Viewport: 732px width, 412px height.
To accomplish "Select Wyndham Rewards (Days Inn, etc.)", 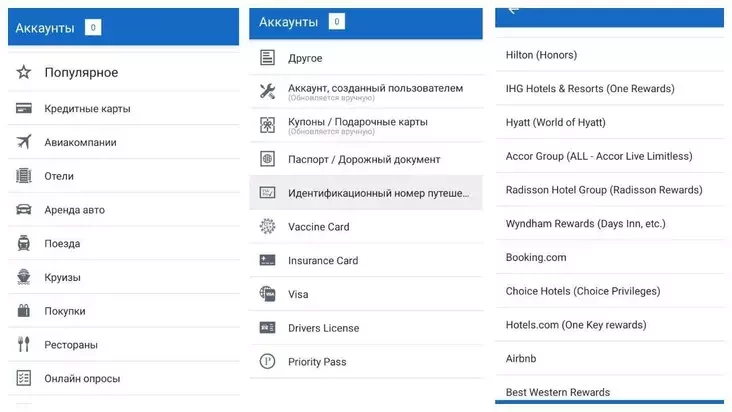I will point(610,223).
